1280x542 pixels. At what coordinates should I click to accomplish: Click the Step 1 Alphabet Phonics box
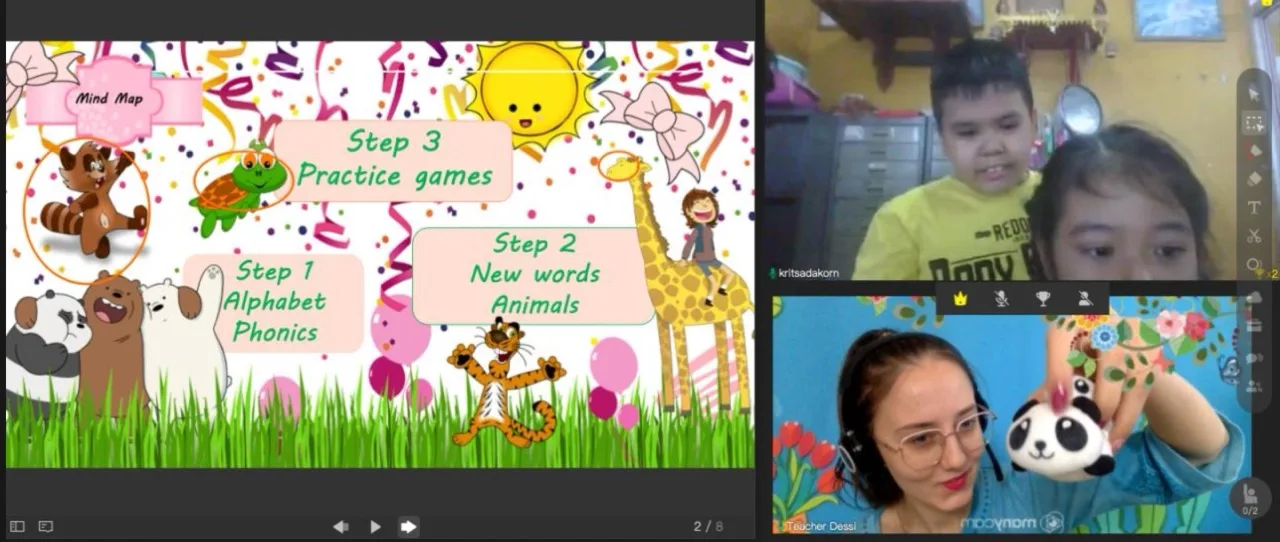tap(273, 302)
